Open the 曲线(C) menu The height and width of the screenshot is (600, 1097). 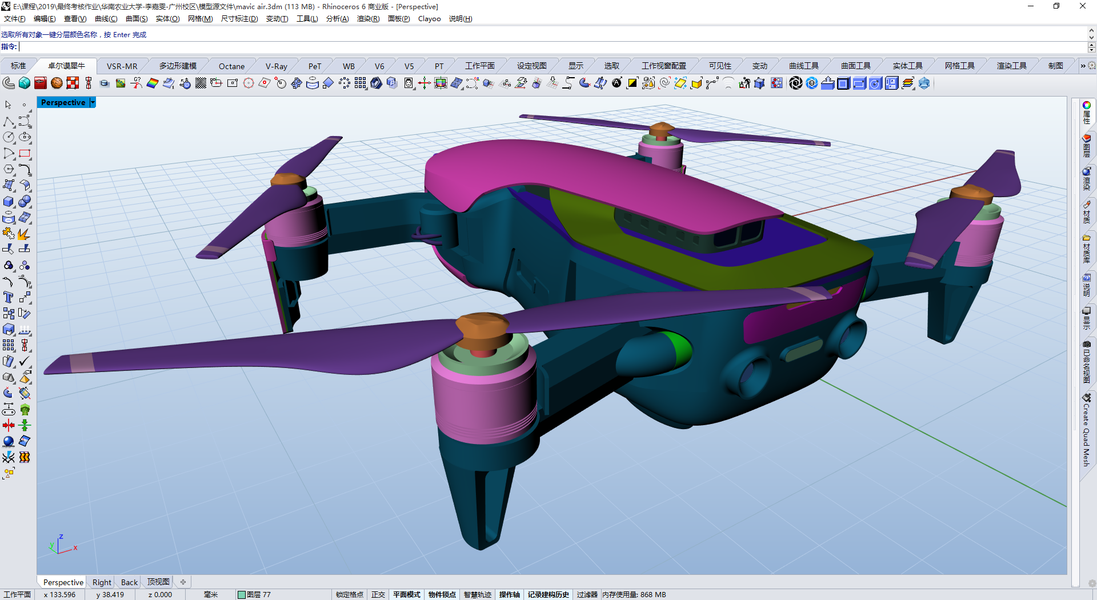tap(106, 19)
